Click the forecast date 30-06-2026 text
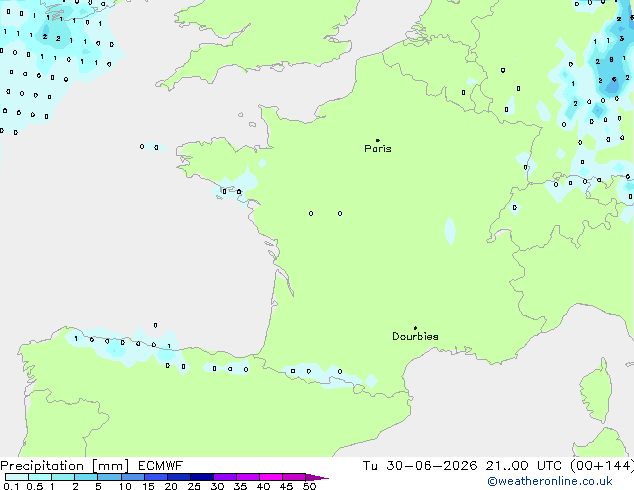634x490 pixels. 431,466
